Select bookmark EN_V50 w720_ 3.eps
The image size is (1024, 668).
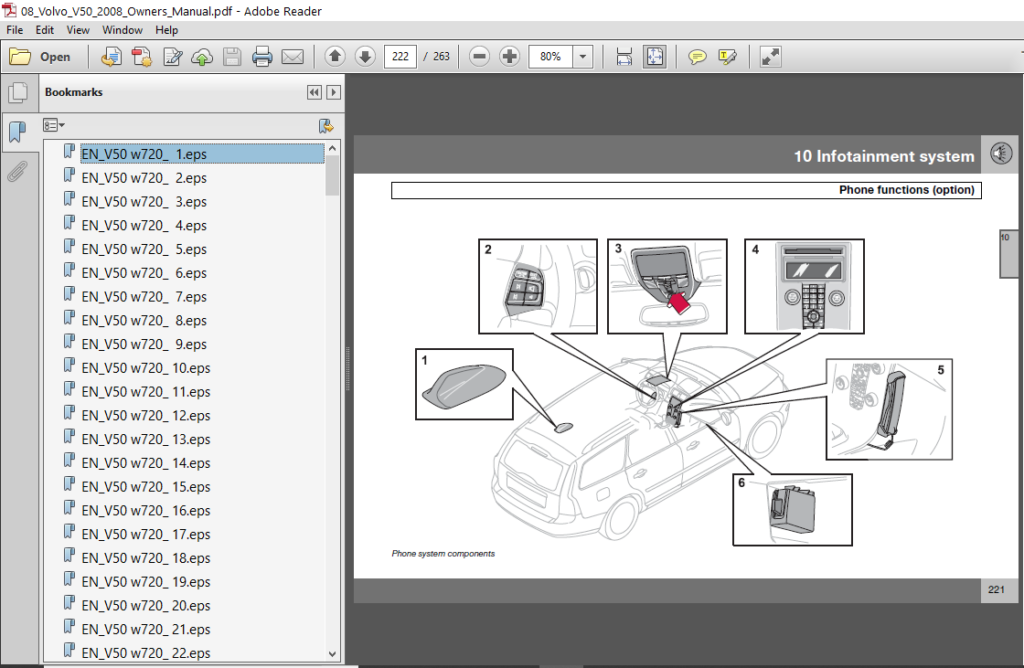tap(144, 202)
